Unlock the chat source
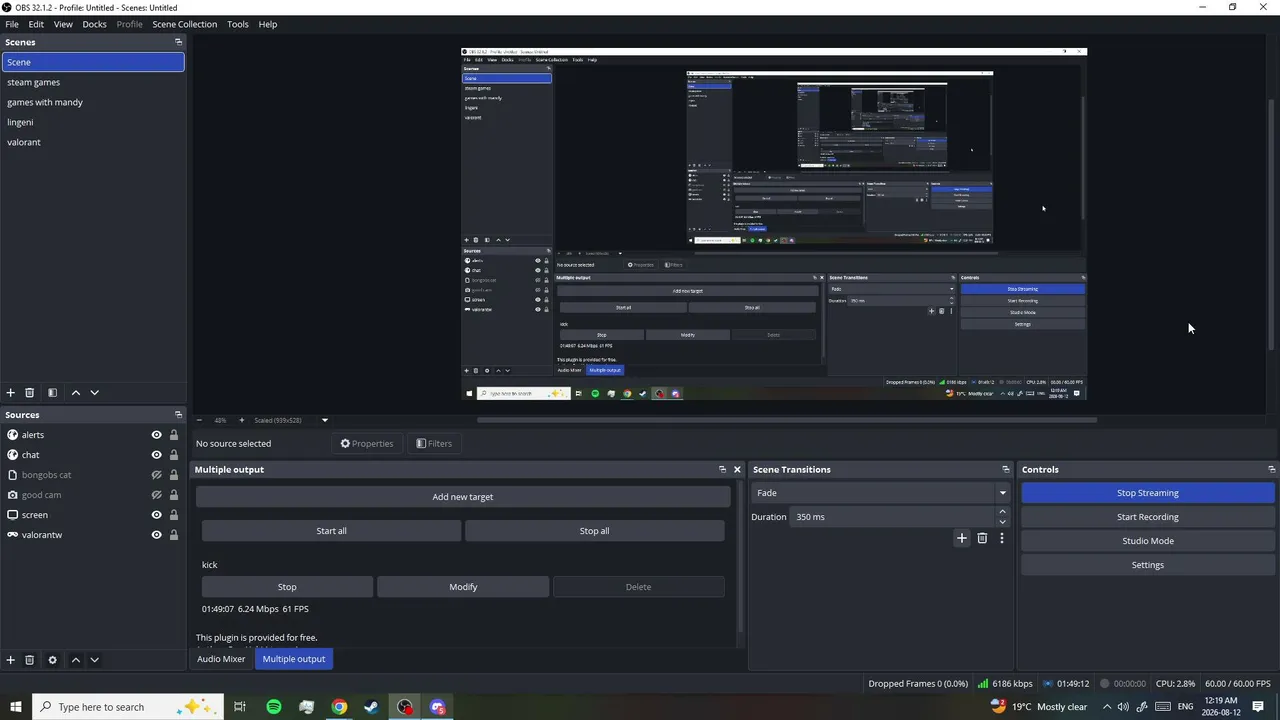Screen dimensions: 1280x720 tap(174, 455)
